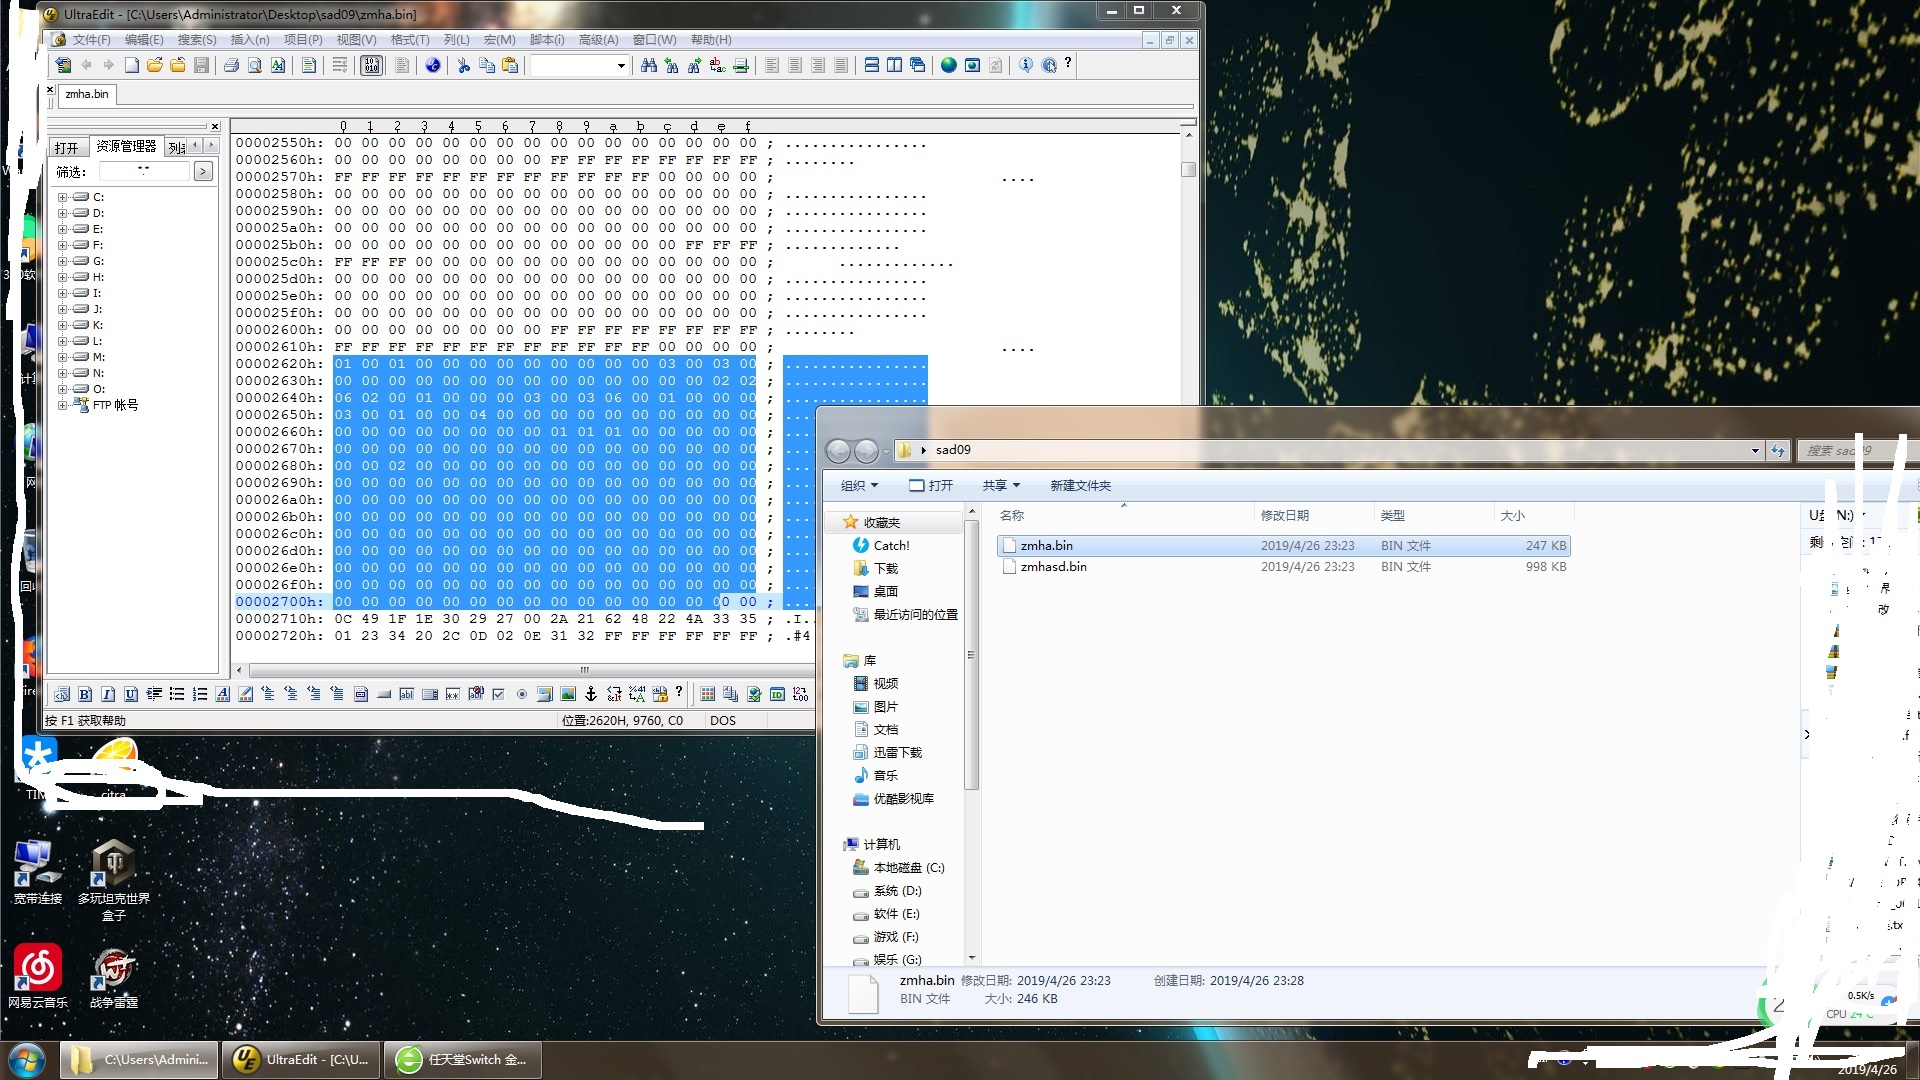1920x1080 pixels.
Task: Switch to the zmha.bin file tab
Action: [x=87, y=94]
